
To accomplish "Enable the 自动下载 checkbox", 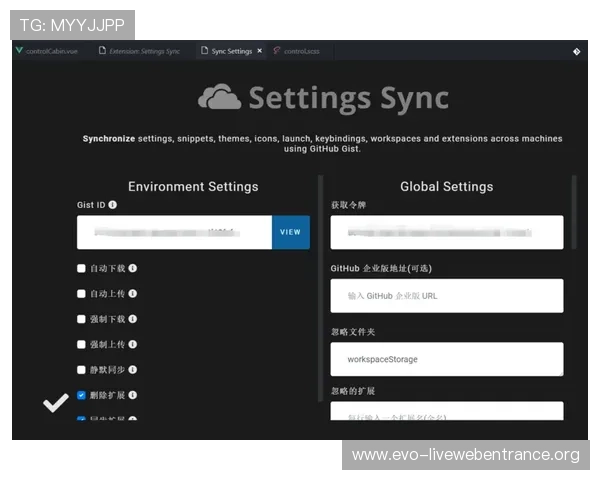I will [82, 268].
